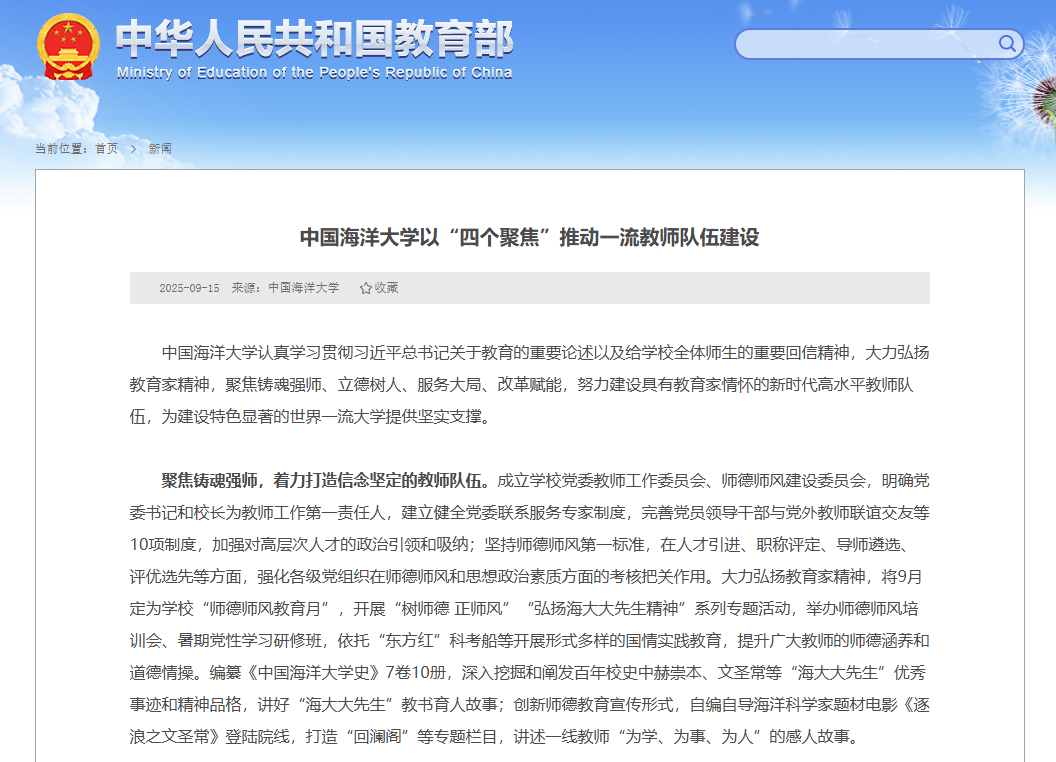This screenshot has height=762, width=1056.
Task: Click the text mentioning 师德师风教育月
Action: tap(270, 608)
